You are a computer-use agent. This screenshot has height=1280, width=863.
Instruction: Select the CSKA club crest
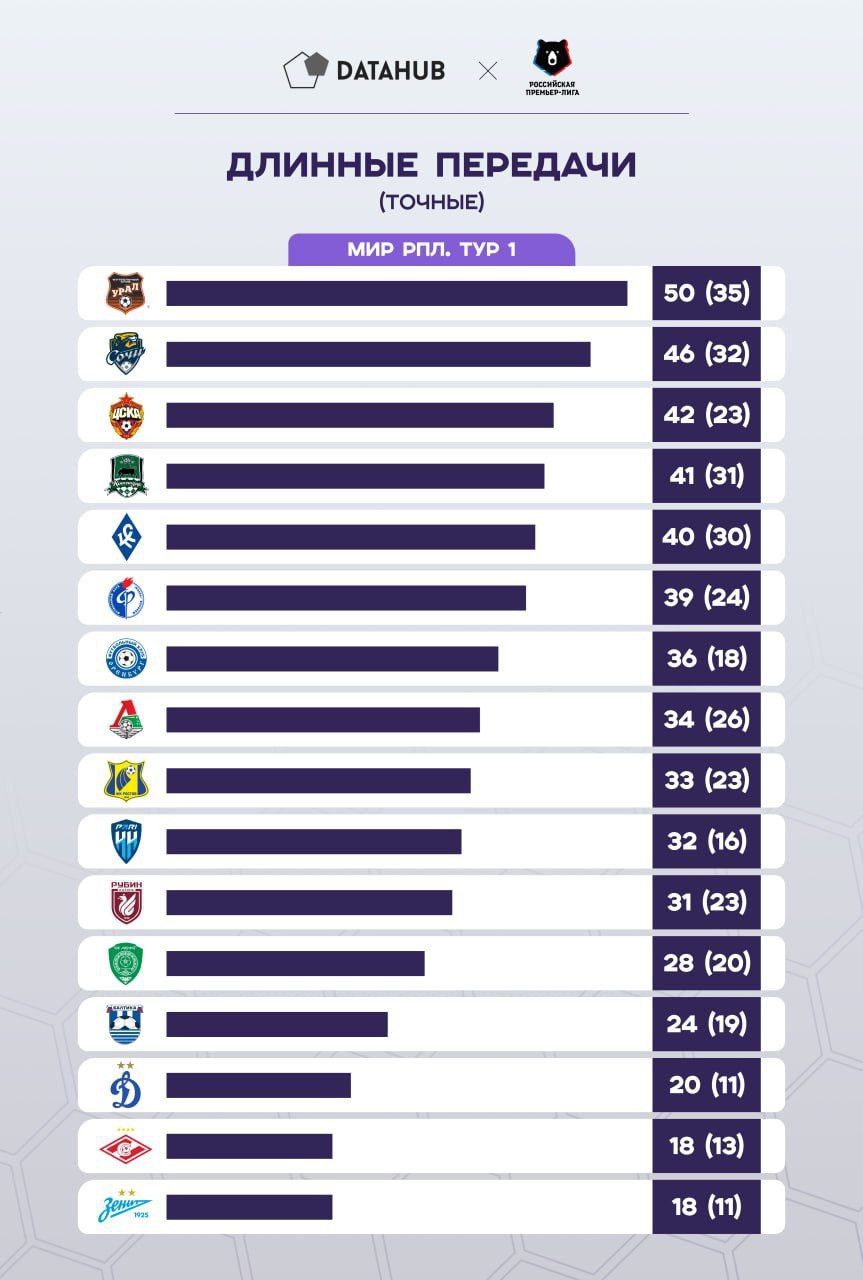[x=126, y=415]
